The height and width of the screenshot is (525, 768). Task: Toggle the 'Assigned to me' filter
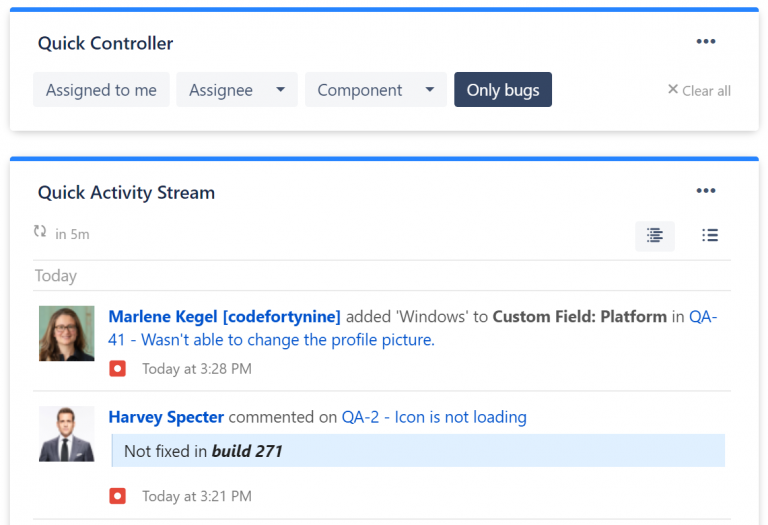pos(101,90)
